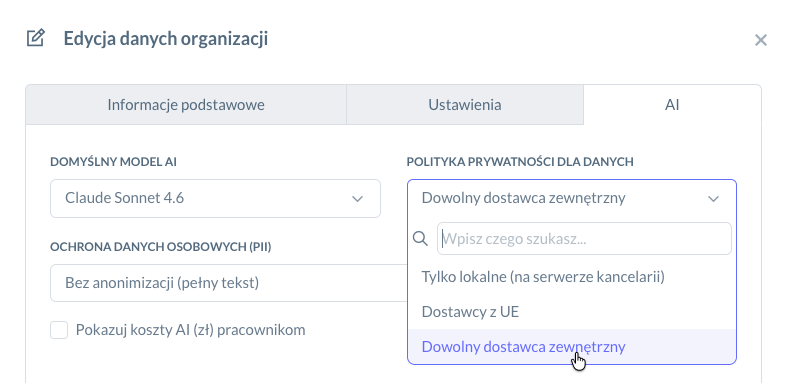The image size is (801, 383).
Task: Switch to the Informacje podstawowe tab
Action: (186, 105)
